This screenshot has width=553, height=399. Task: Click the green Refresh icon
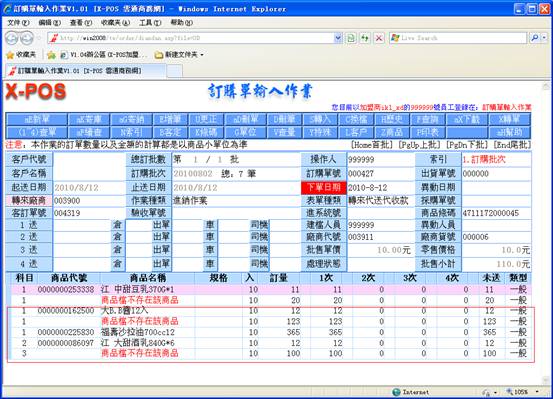[x=365, y=38]
